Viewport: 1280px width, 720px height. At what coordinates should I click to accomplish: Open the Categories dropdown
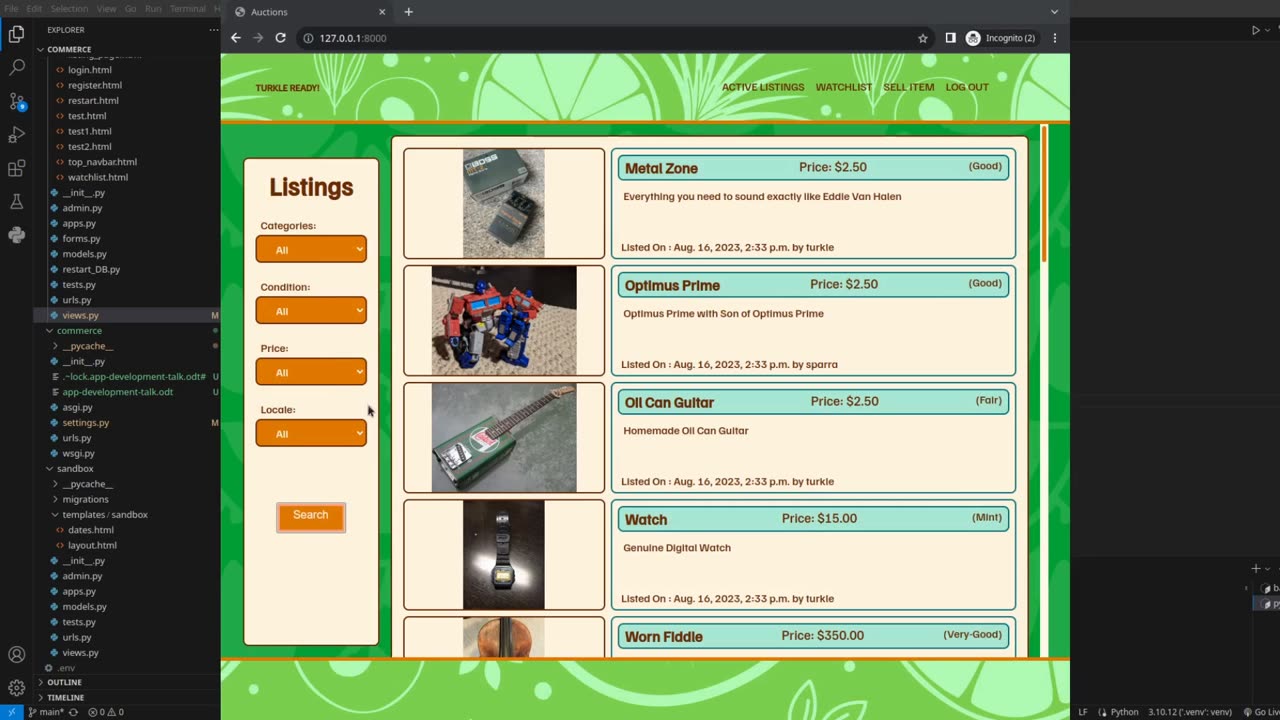pyautogui.click(x=311, y=249)
